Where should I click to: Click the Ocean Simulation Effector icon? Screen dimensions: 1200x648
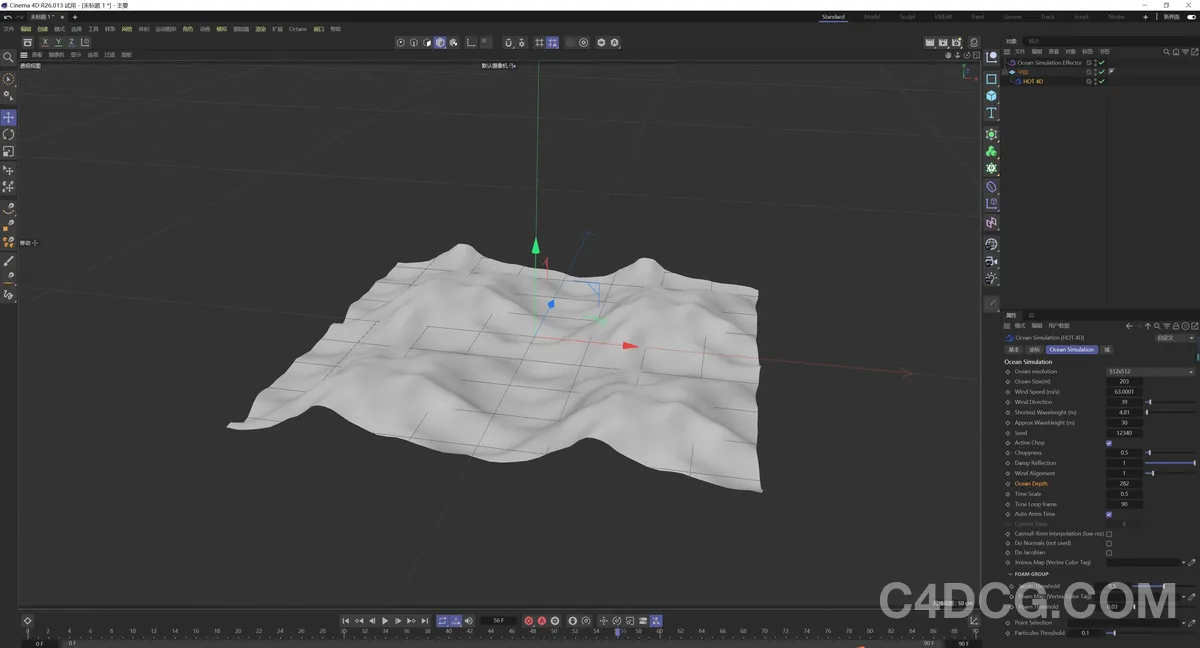pos(1013,62)
